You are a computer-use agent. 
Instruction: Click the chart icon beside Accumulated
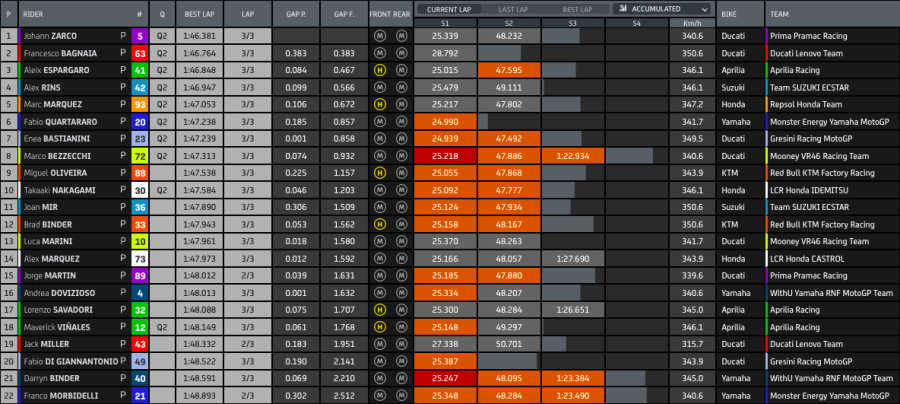click(x=623, y=9)
